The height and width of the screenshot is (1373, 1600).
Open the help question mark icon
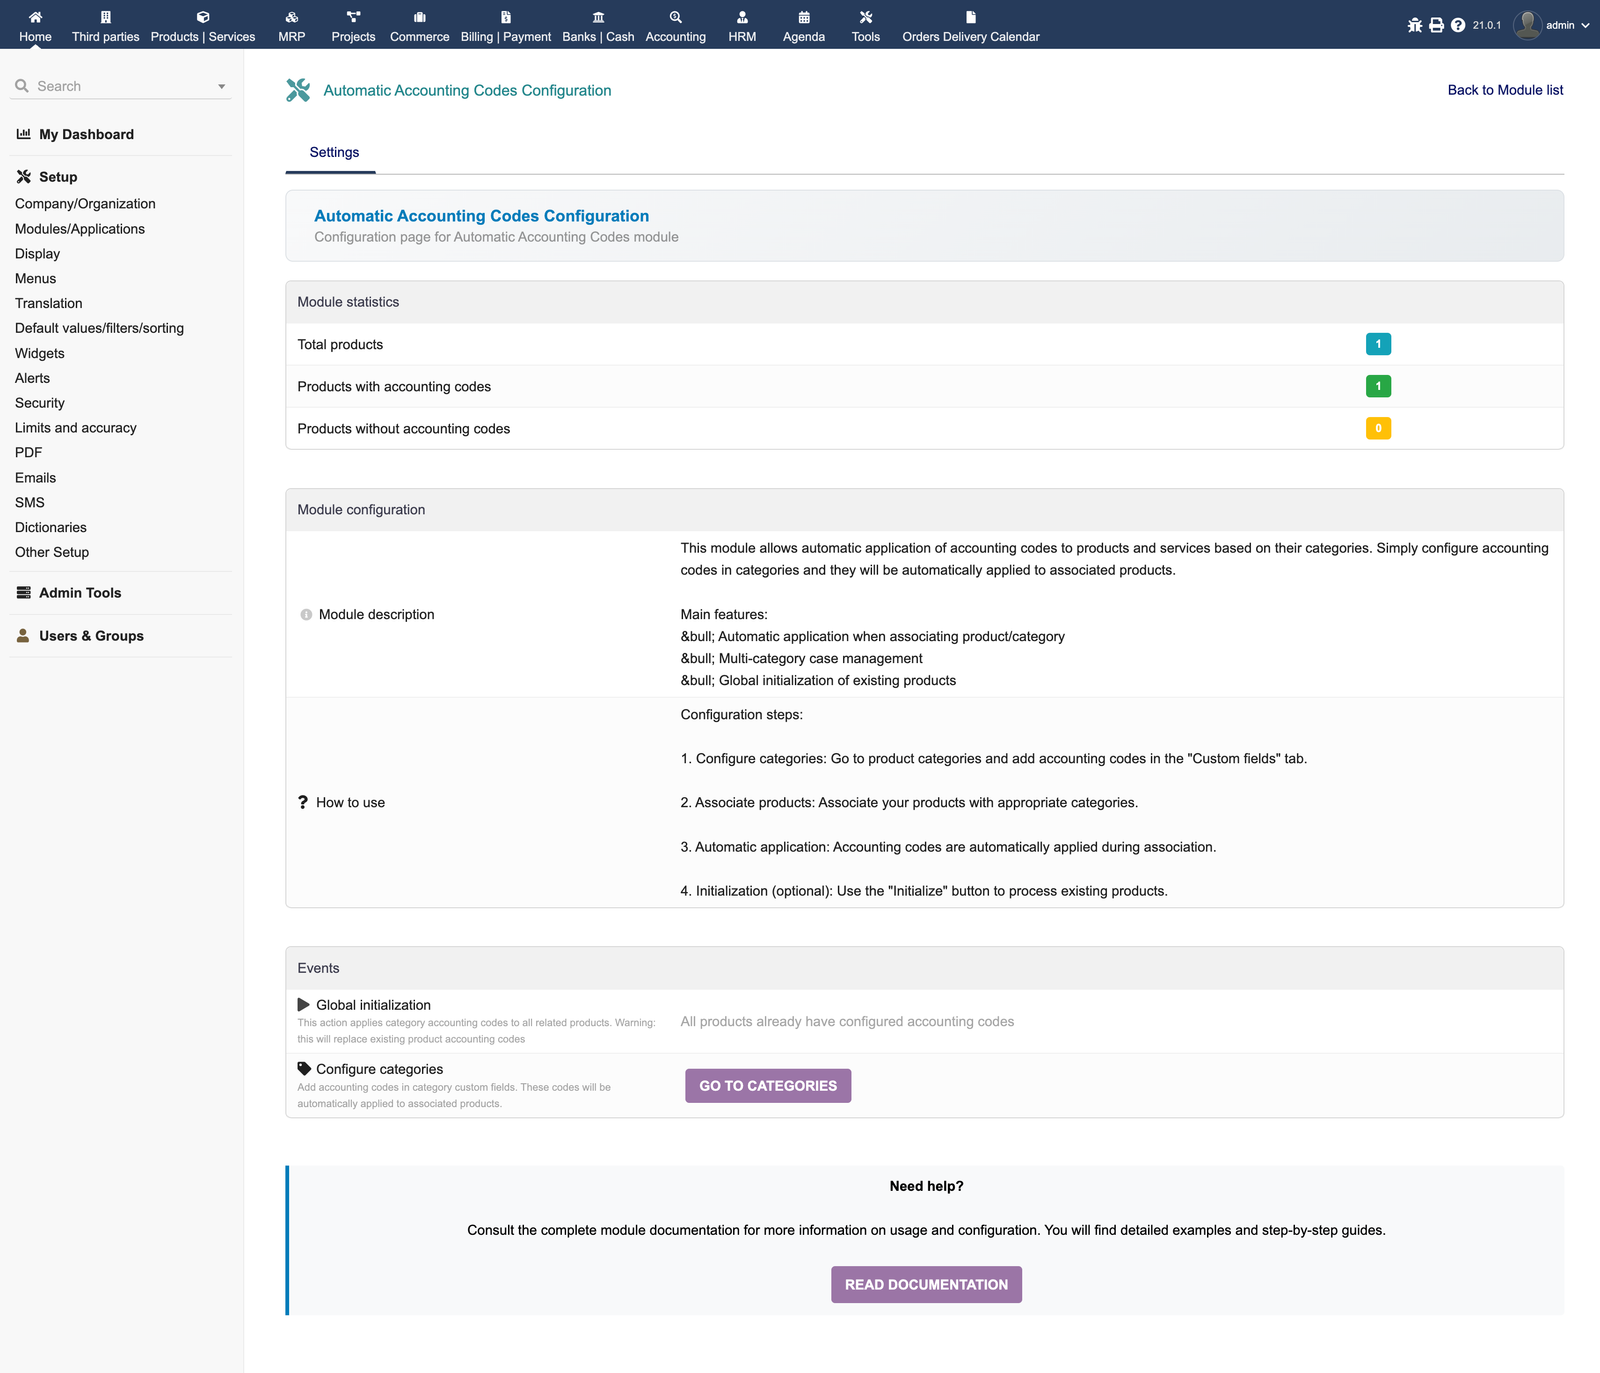pos(1458,25)
